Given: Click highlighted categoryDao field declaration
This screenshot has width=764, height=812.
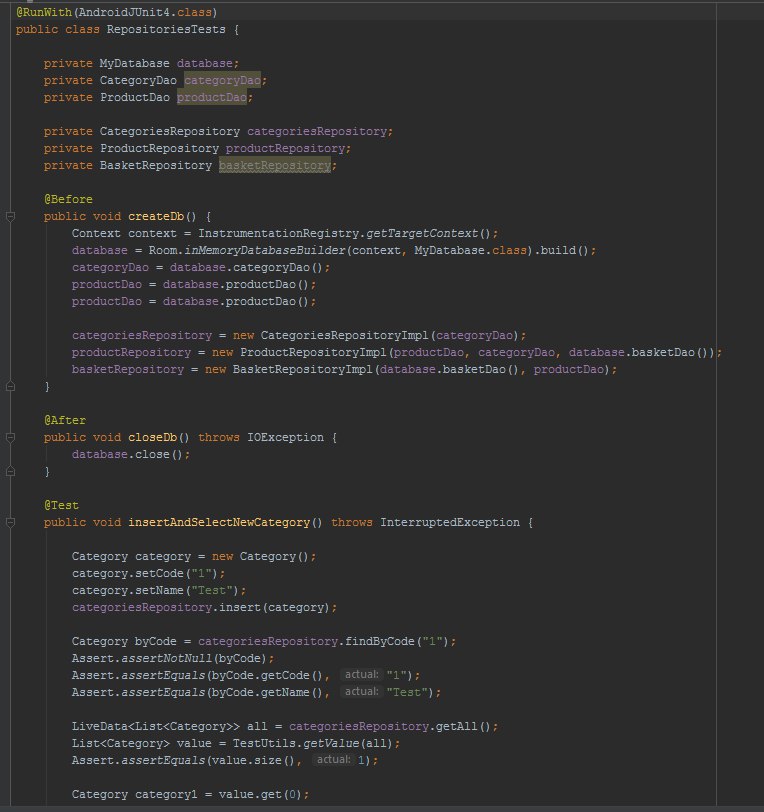Looking at the screenshot, I should pyautogui.click(x=222, y=80).
